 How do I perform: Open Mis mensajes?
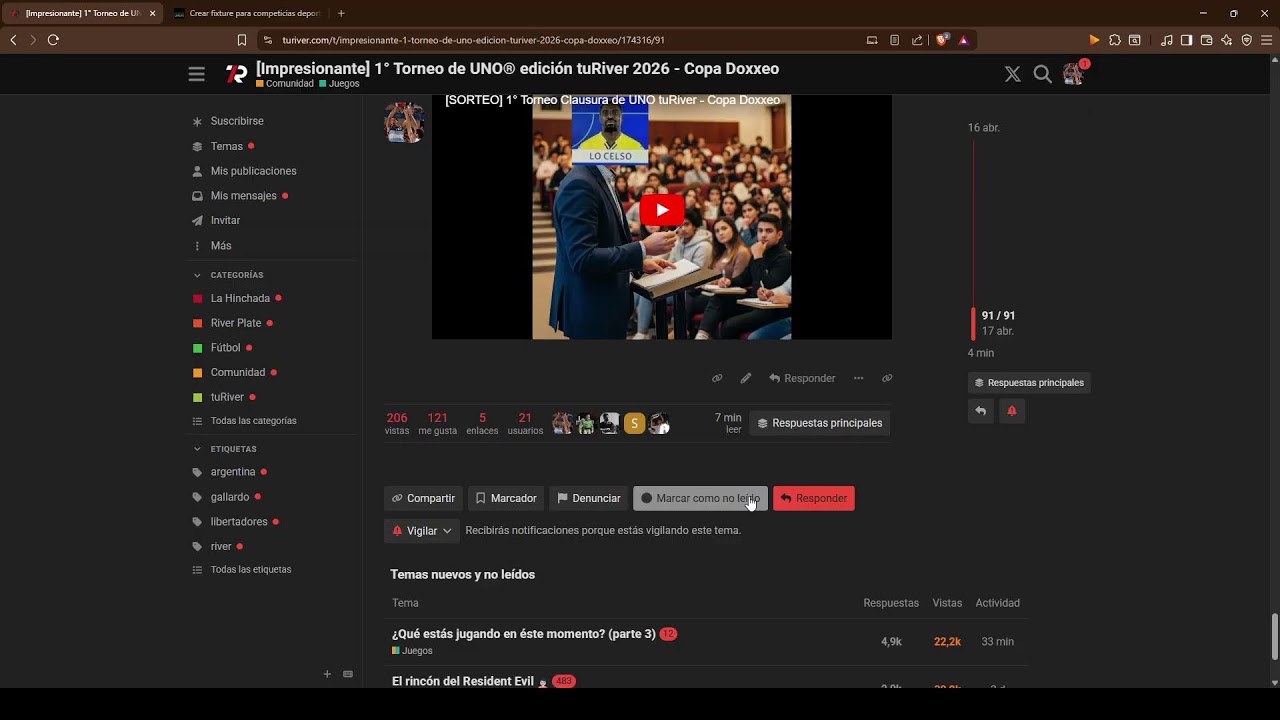[x=243, y=196]
